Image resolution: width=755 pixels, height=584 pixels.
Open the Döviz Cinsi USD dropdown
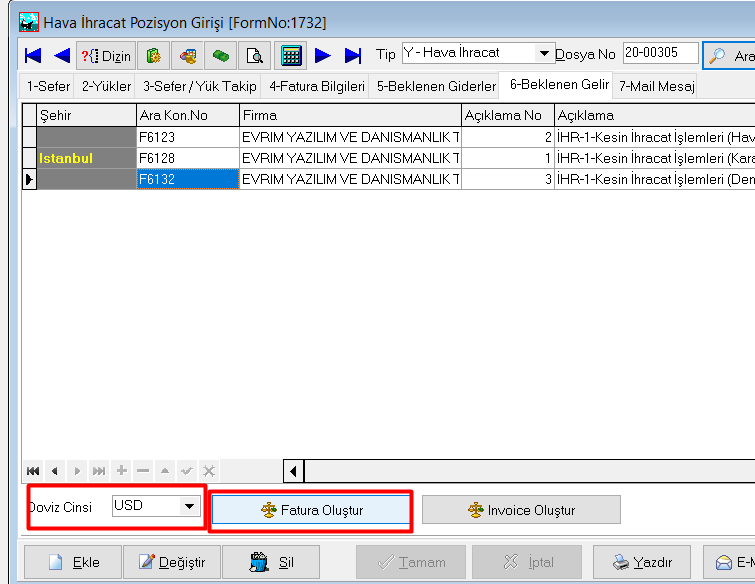(189, 506)
